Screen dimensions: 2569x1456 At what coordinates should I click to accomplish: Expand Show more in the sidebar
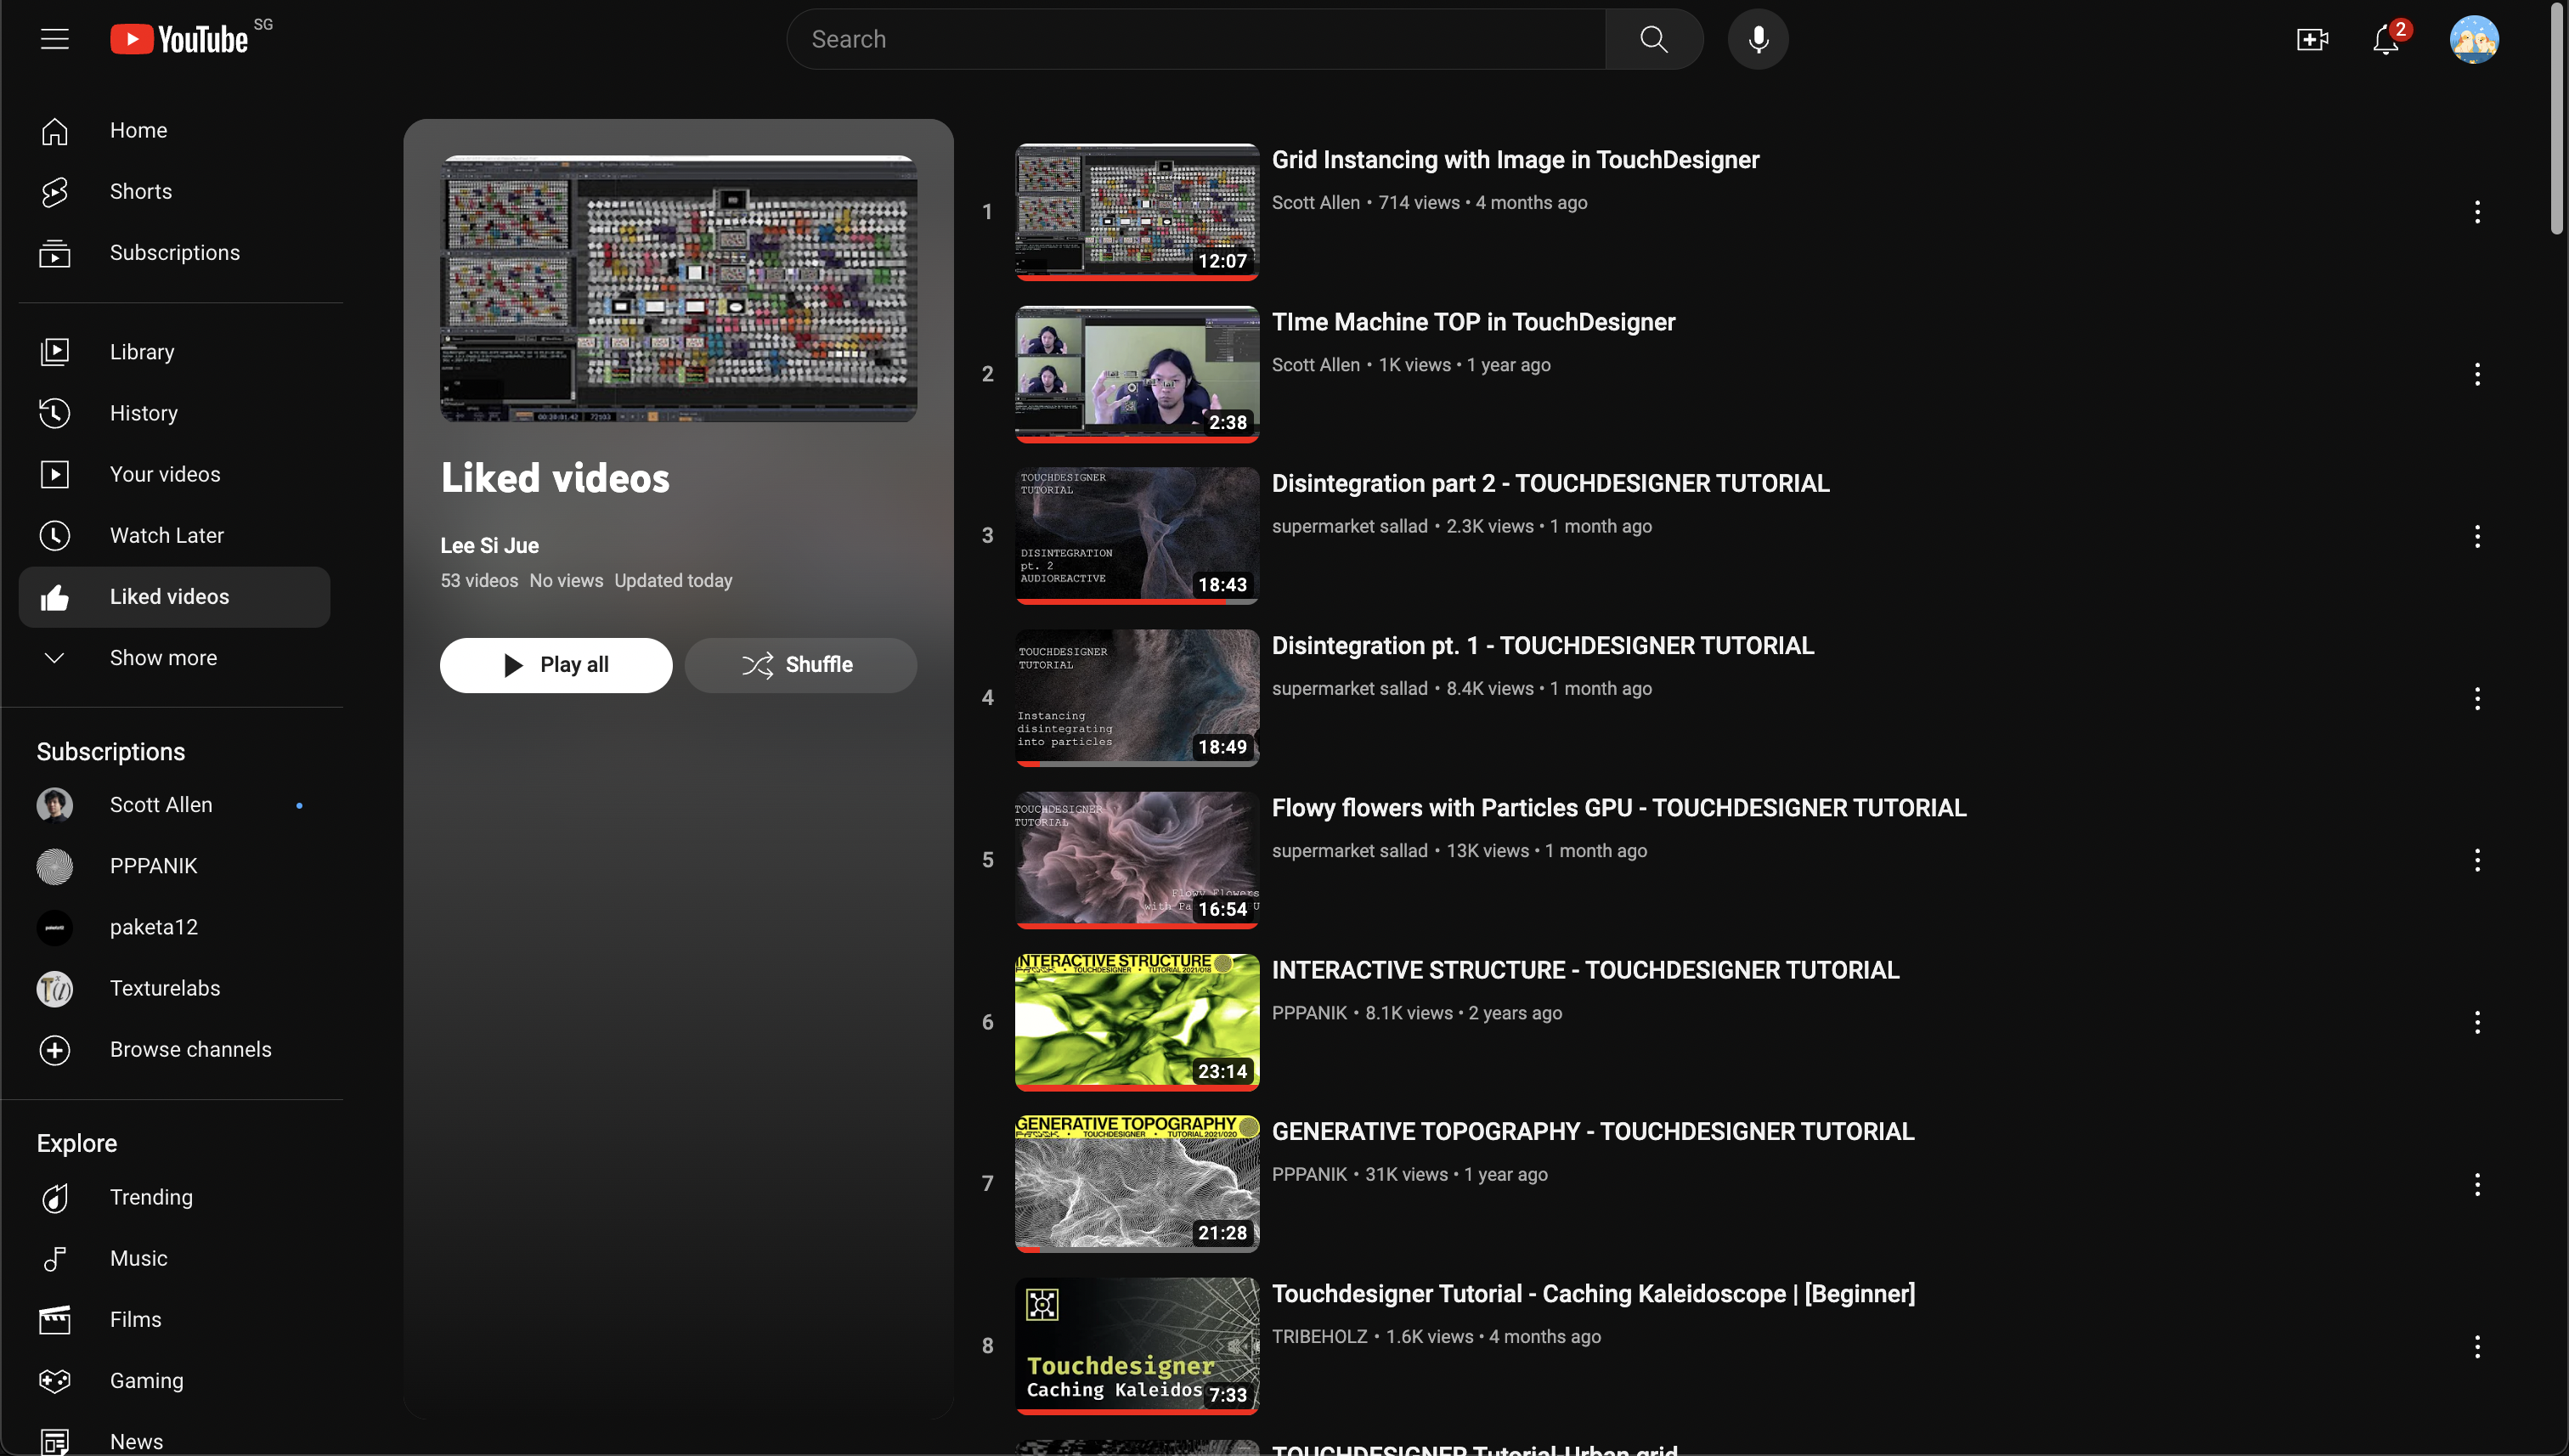162,658
